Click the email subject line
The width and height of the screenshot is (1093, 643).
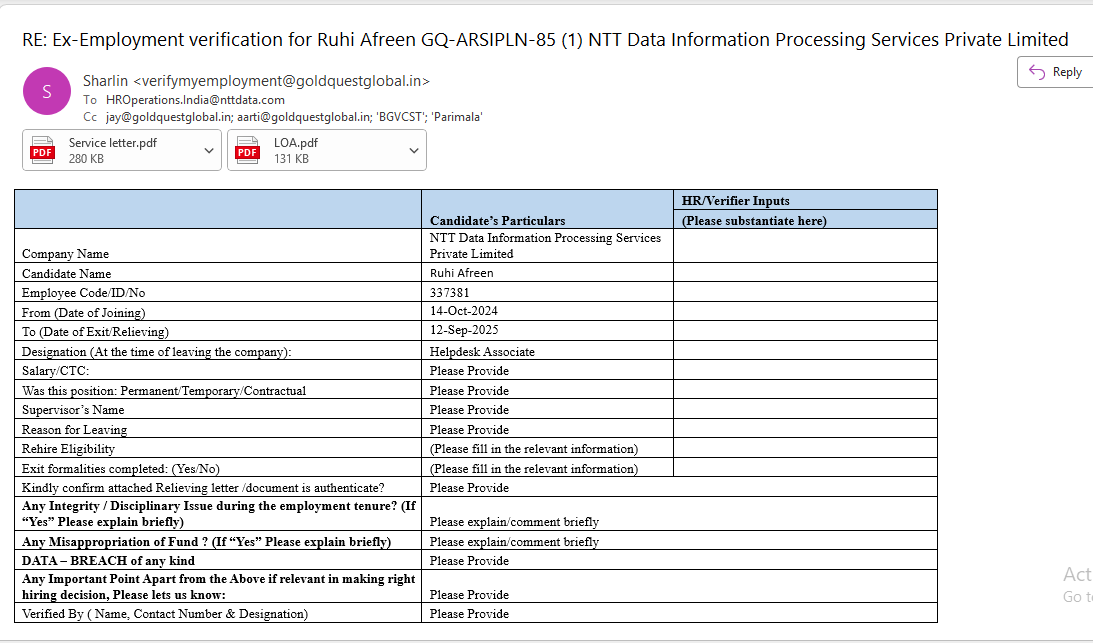(x=545, y=40)
